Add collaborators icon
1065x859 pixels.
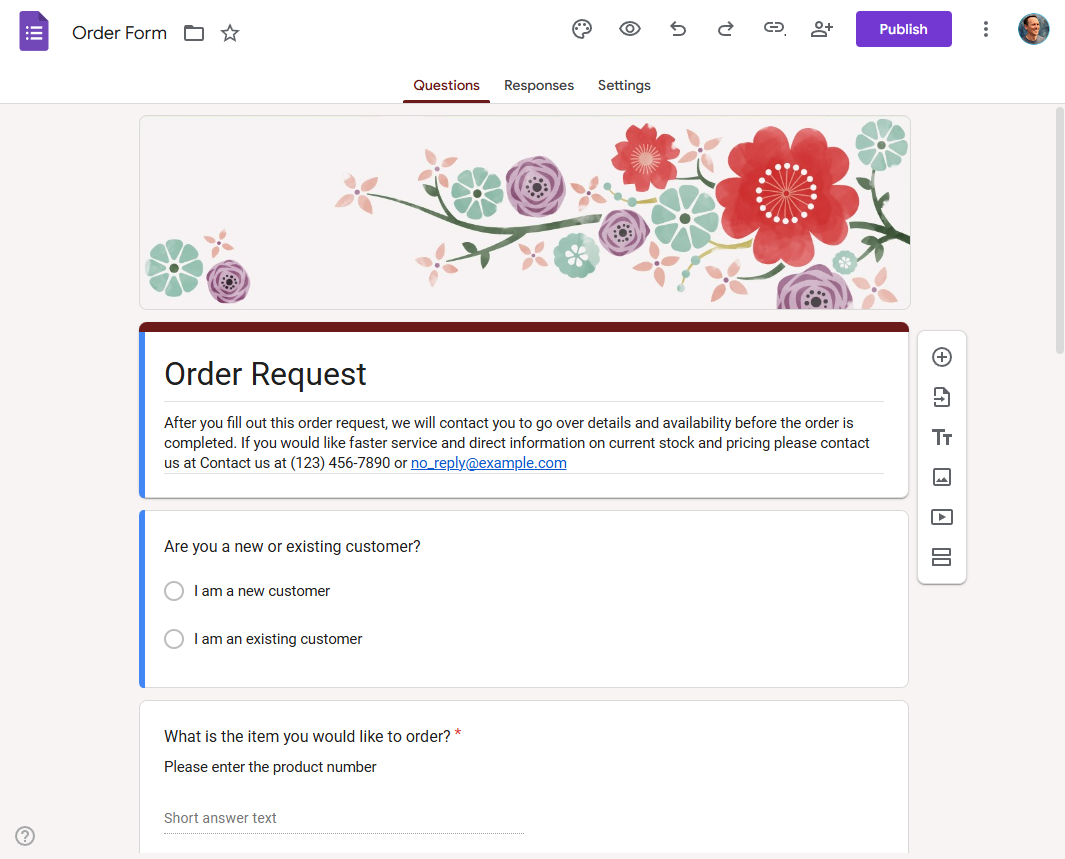pos(822,29)
